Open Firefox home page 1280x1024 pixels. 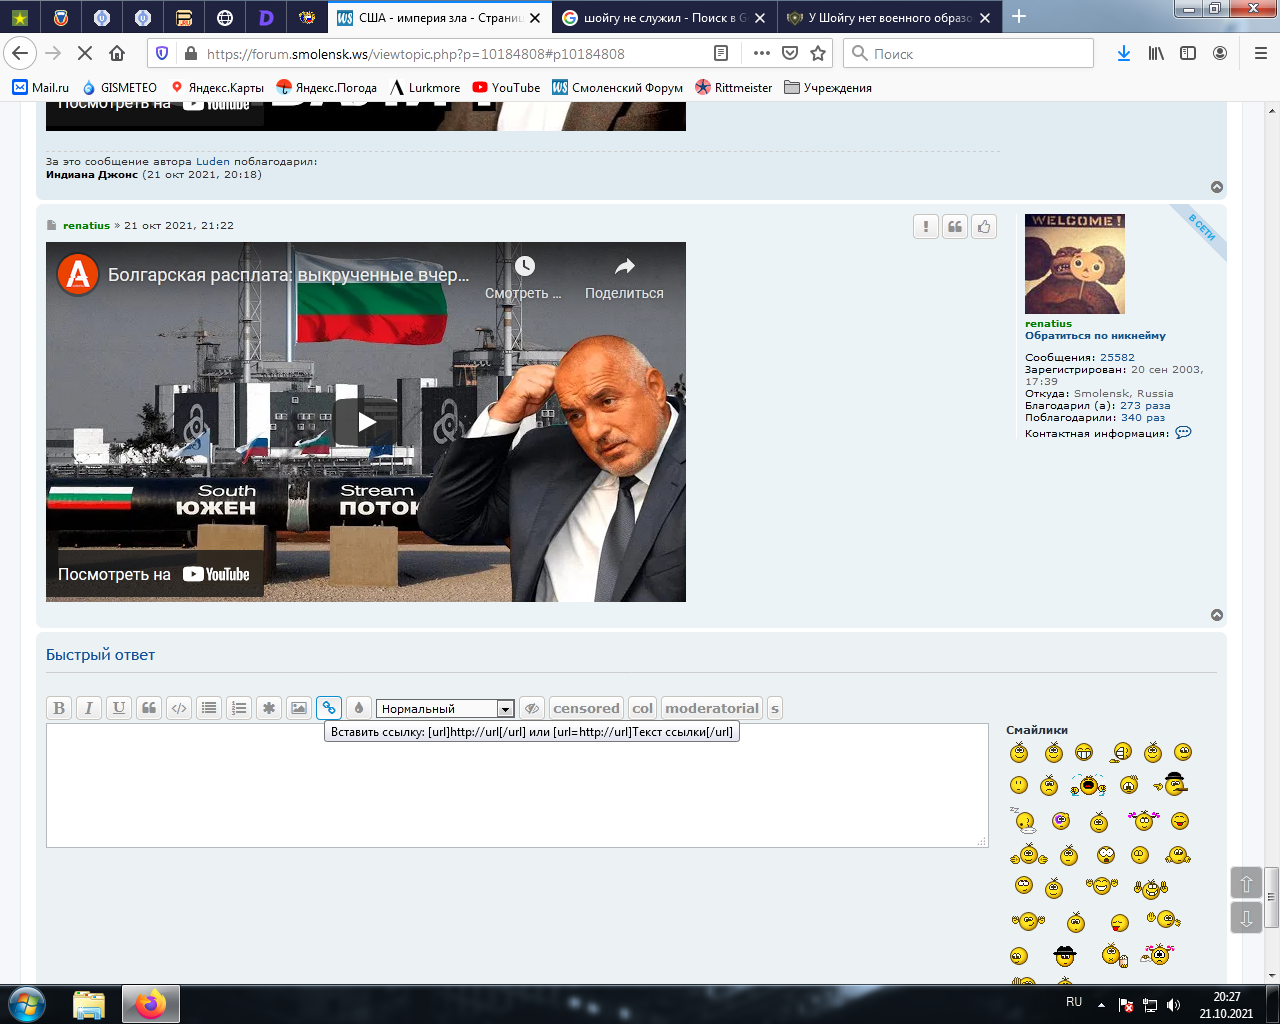[117, 53]
